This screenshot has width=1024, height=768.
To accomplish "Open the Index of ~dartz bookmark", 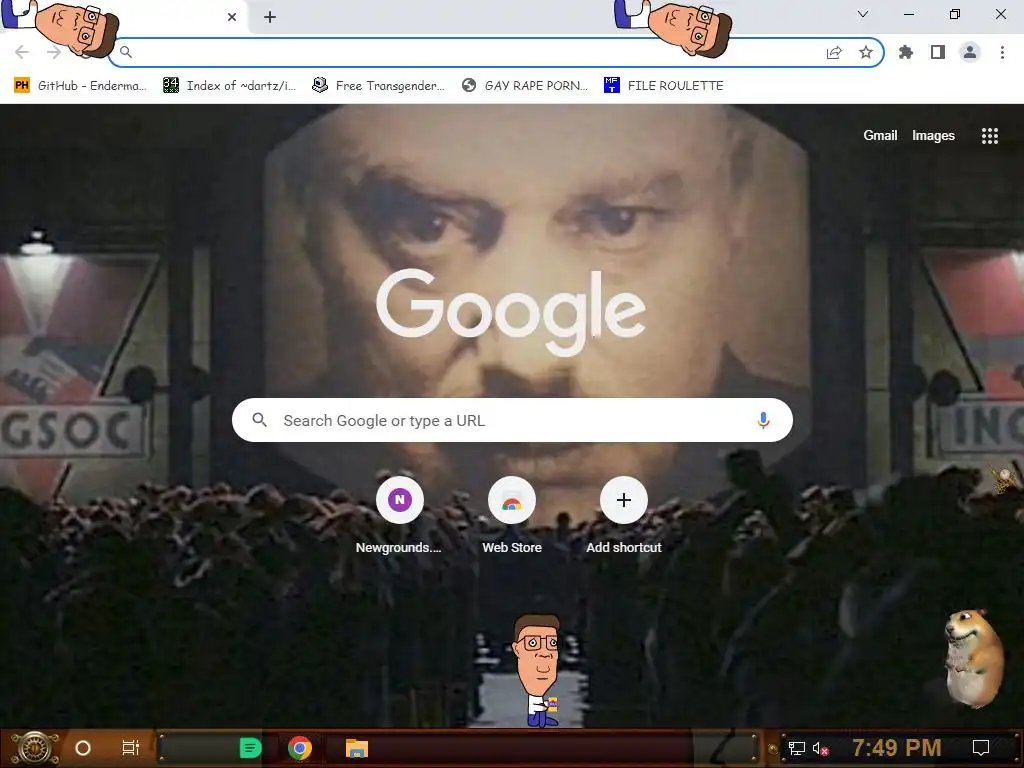I will (x=229, y=86).
